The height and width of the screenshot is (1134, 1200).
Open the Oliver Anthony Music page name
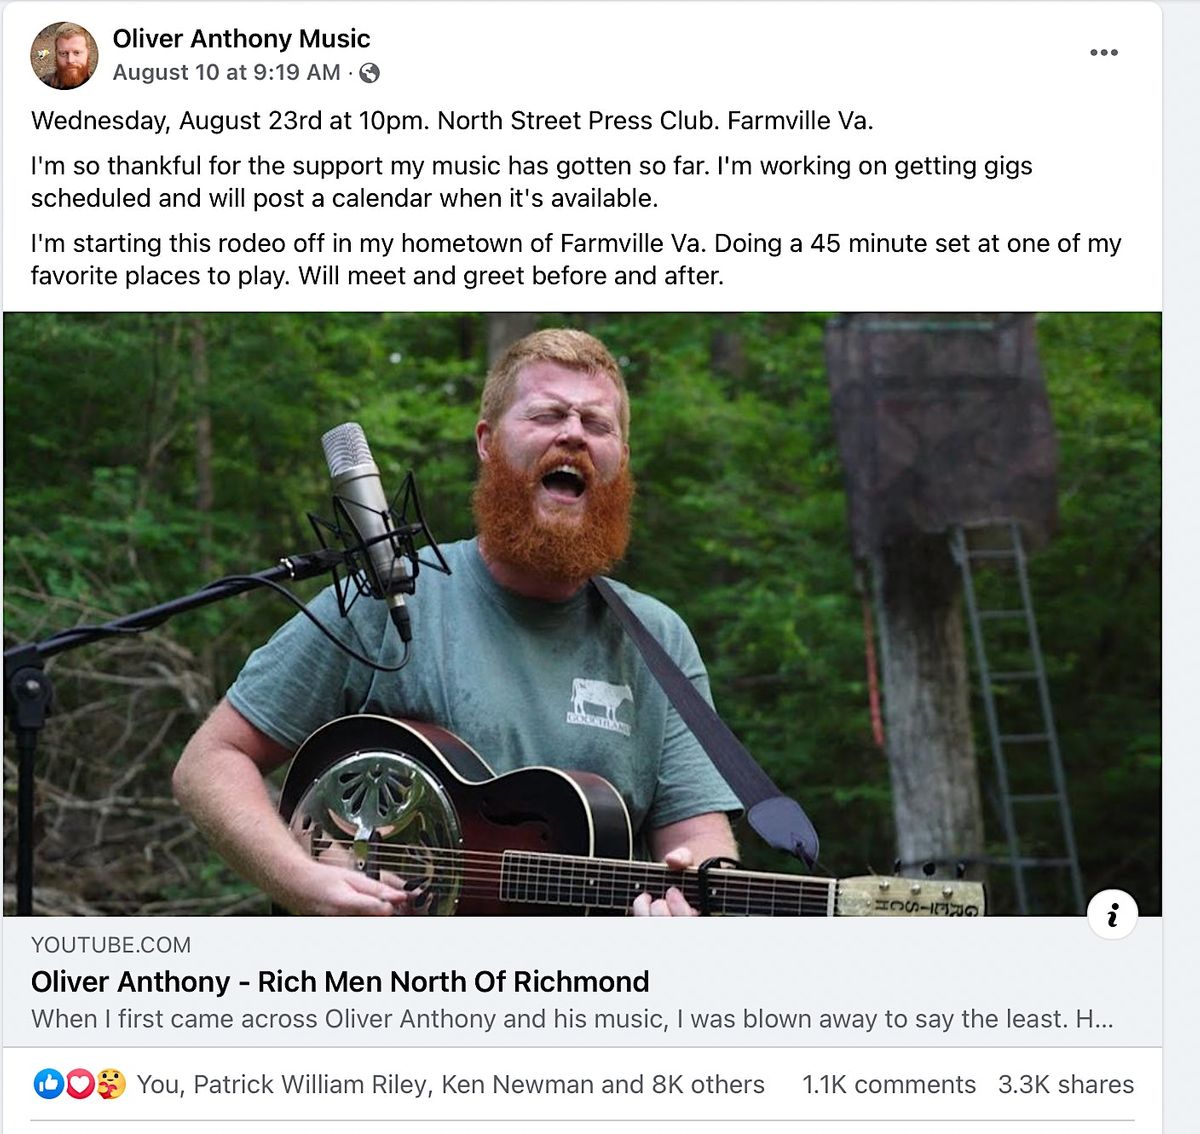tap(241, 39)
